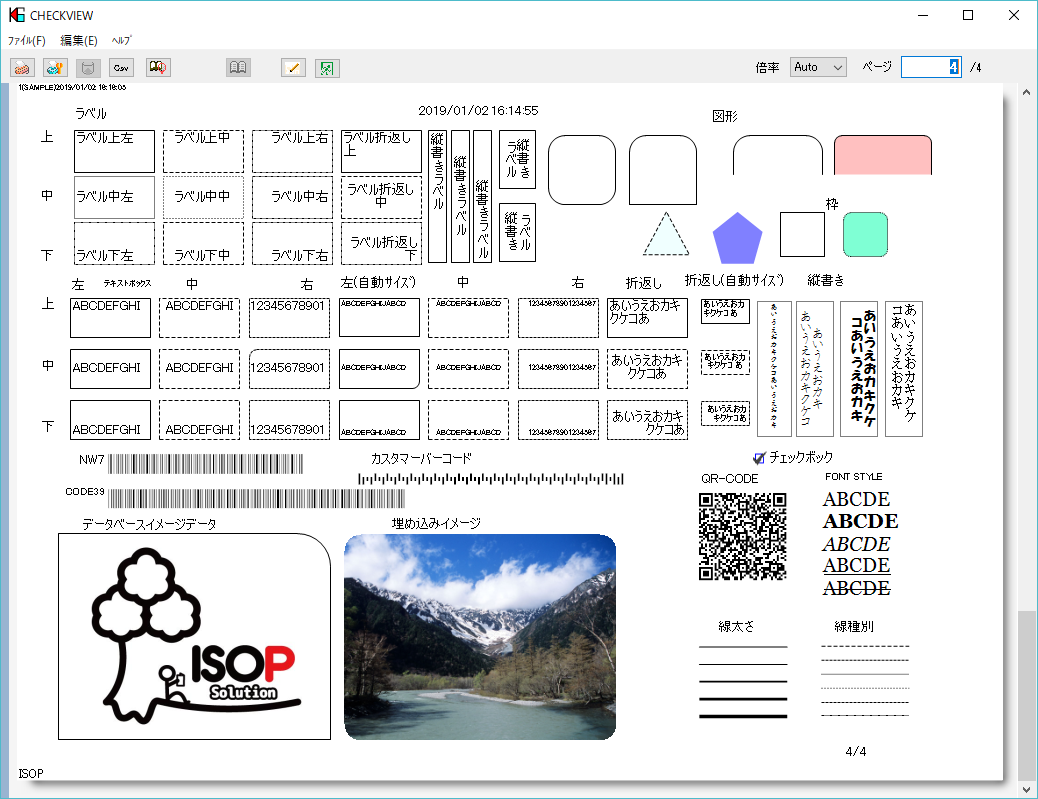Click the vertical scrollbar up arrow
This screenshot has height=799, width=1038.
pyautogui.click(x=1026, y=92)
